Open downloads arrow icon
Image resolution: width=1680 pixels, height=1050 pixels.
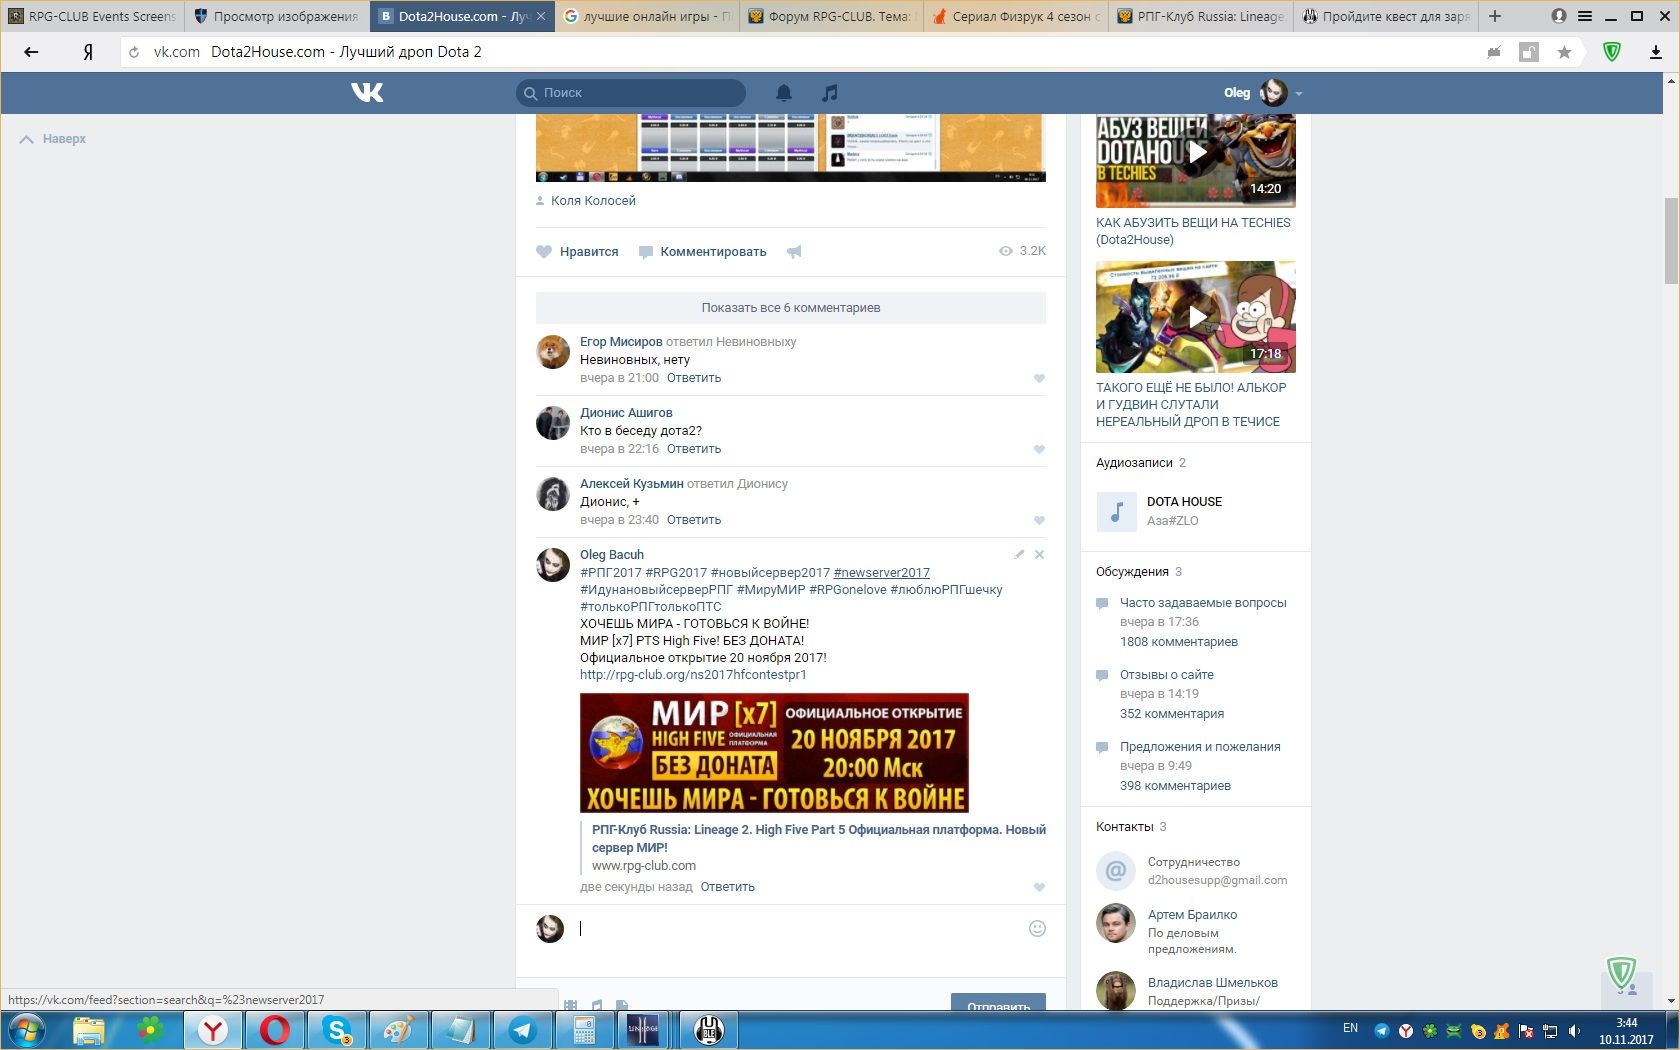coord(1656,52)
